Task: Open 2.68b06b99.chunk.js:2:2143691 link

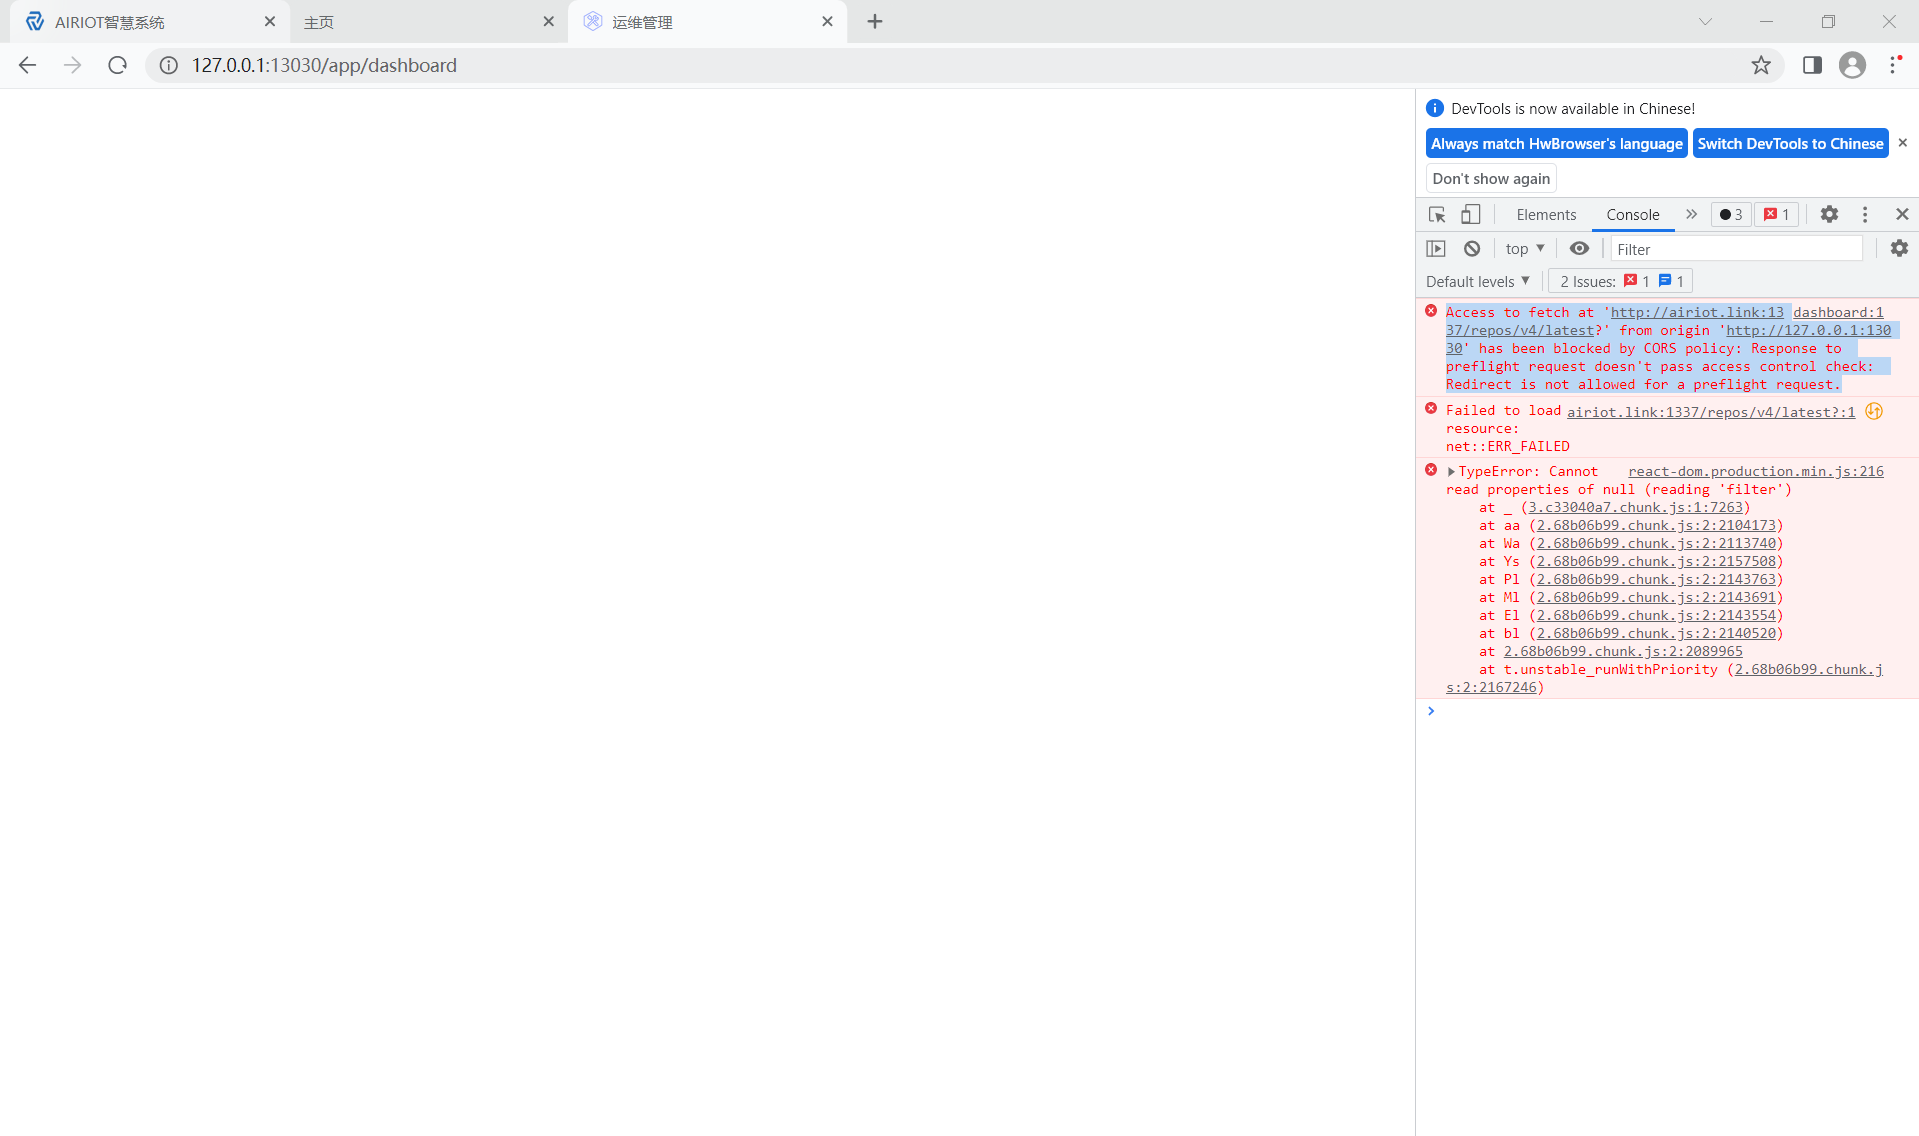Action: point(1657,598)
